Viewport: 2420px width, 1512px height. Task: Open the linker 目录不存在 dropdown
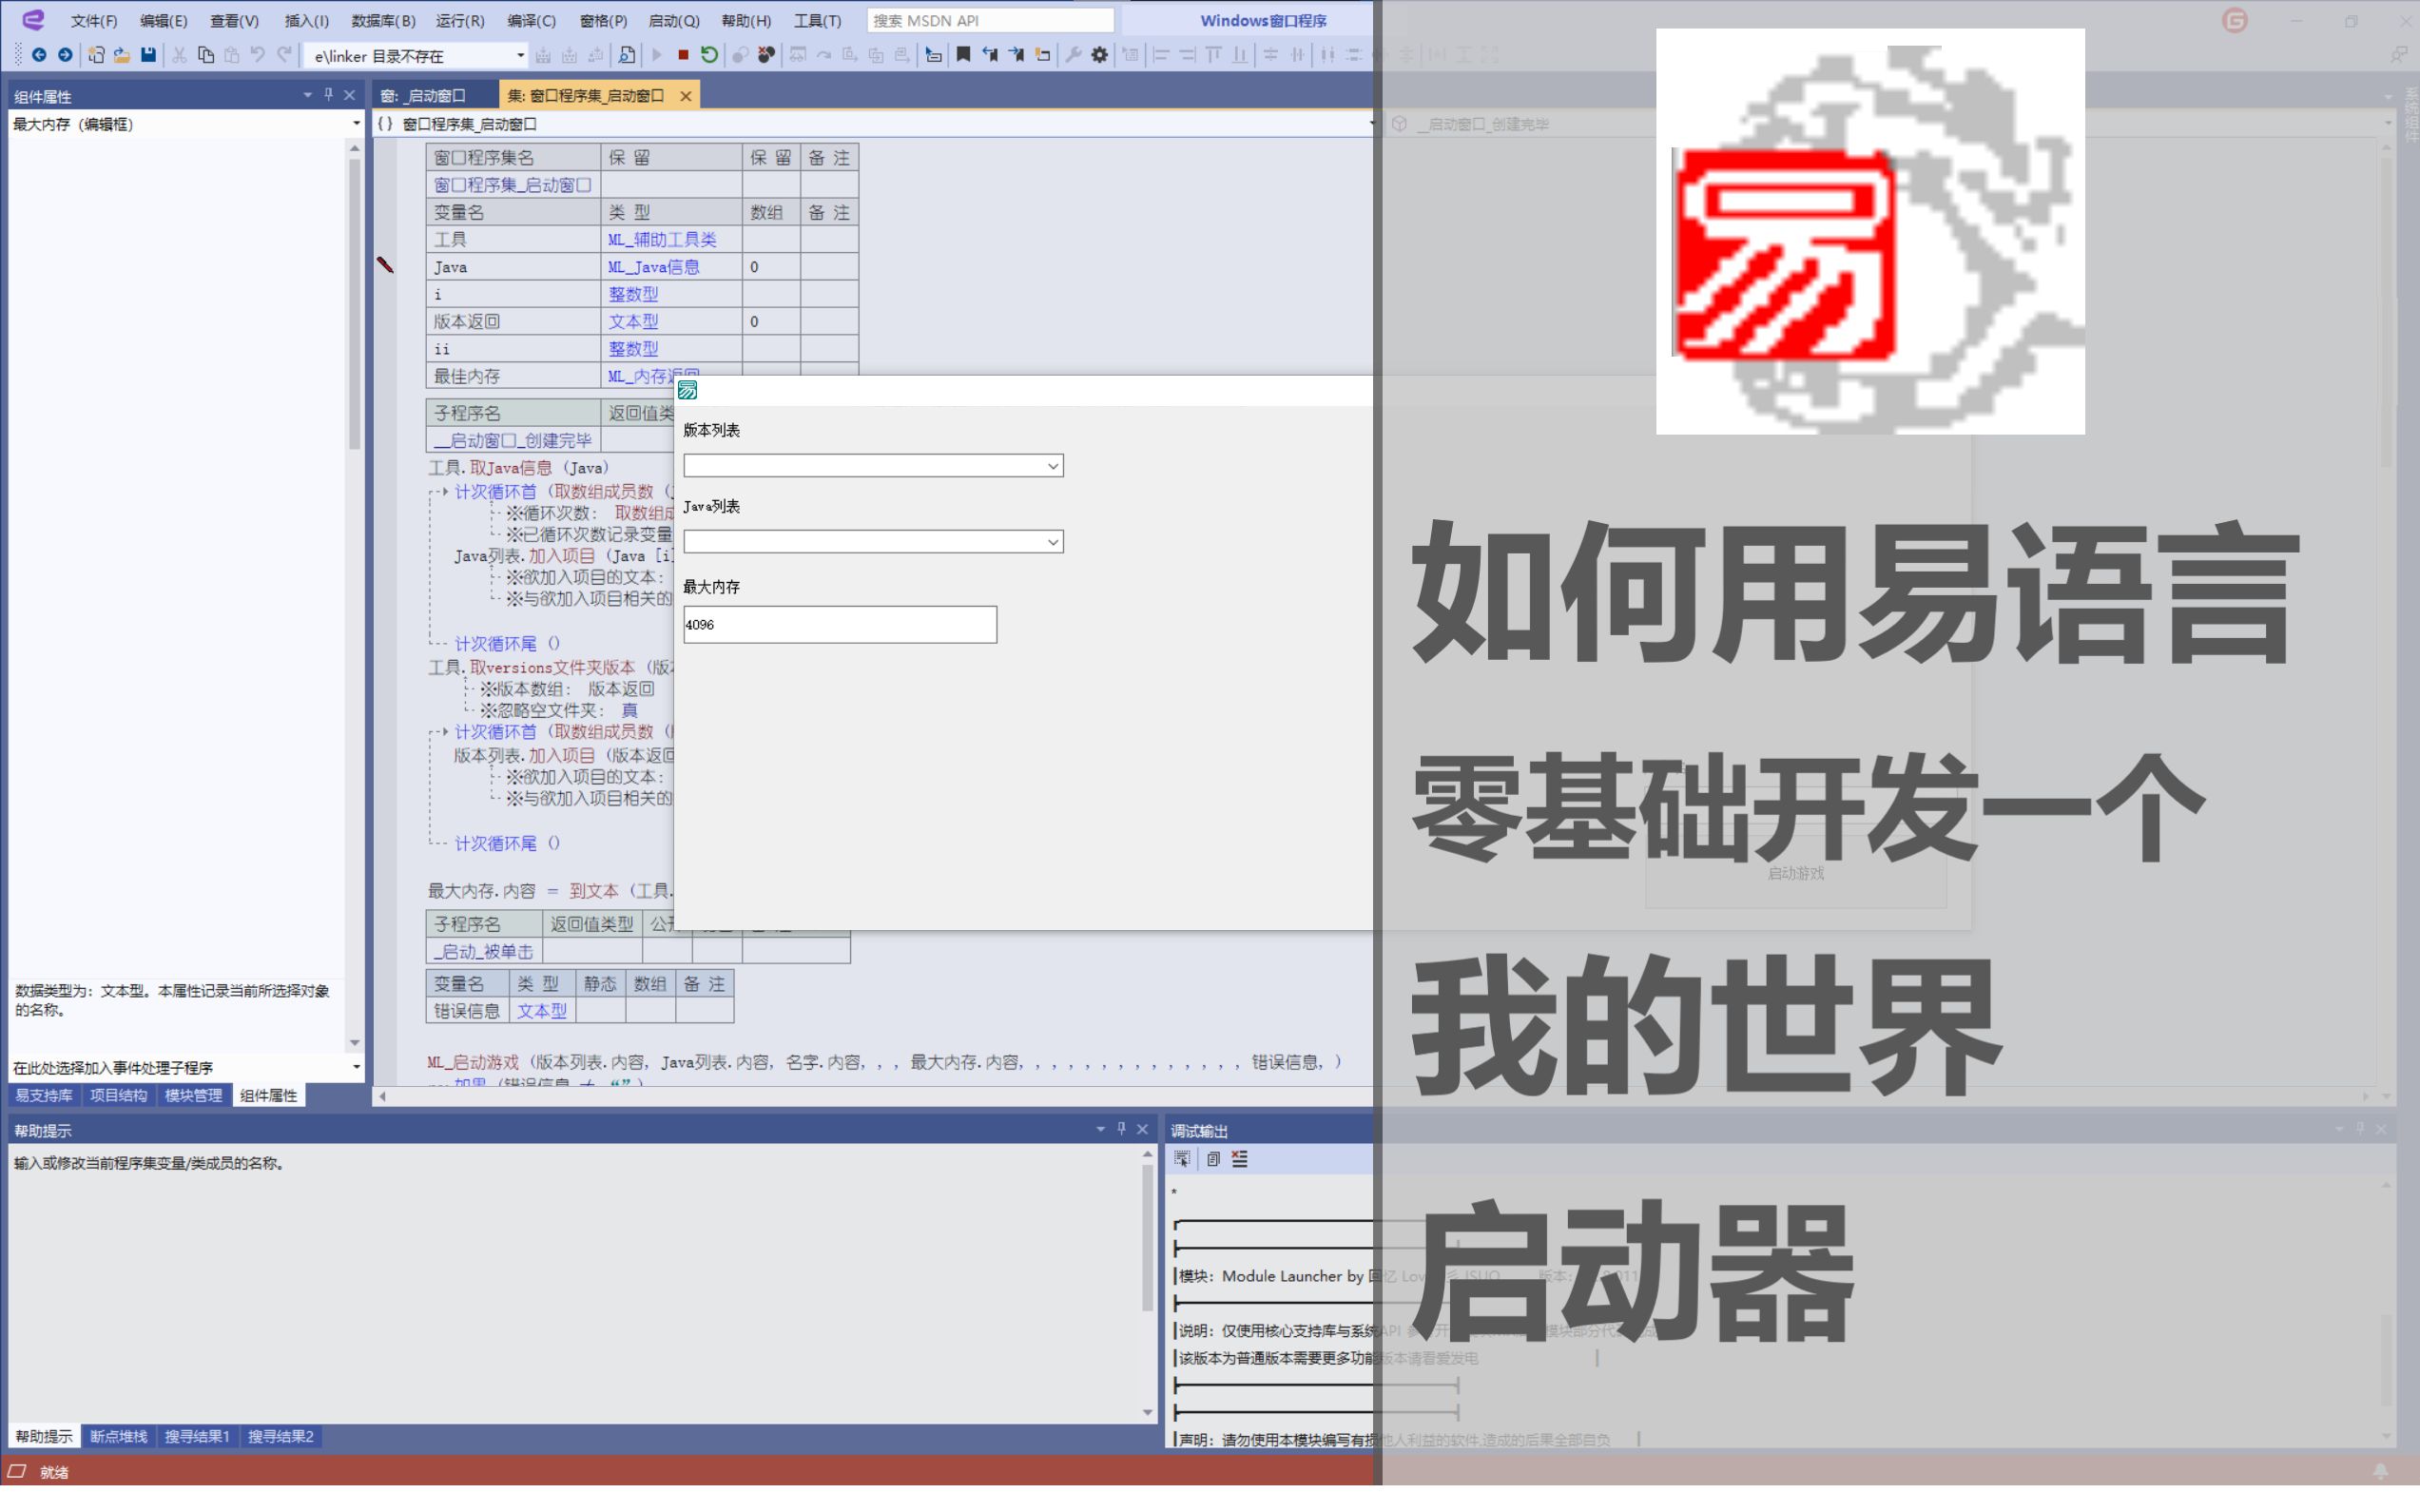pos(520,56)
